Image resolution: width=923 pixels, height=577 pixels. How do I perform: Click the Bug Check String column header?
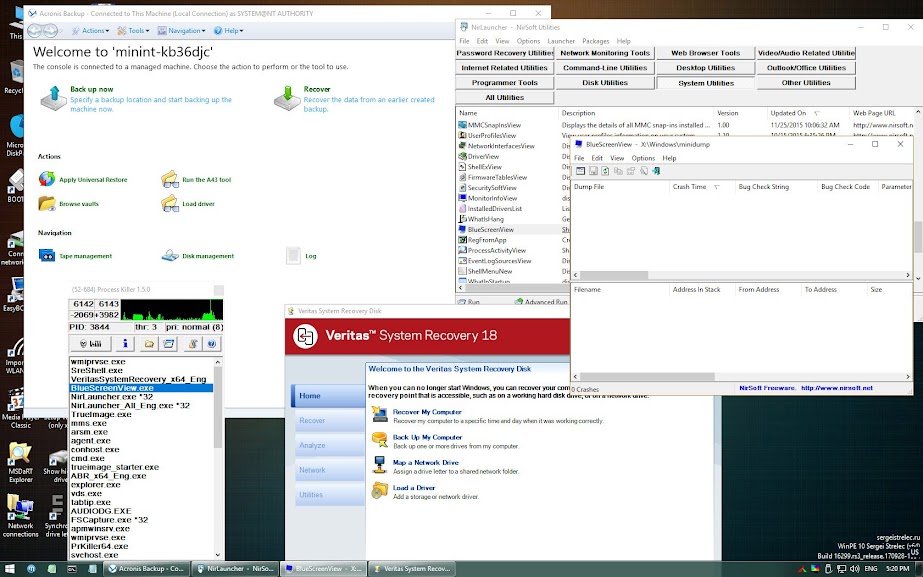[776, 187]
